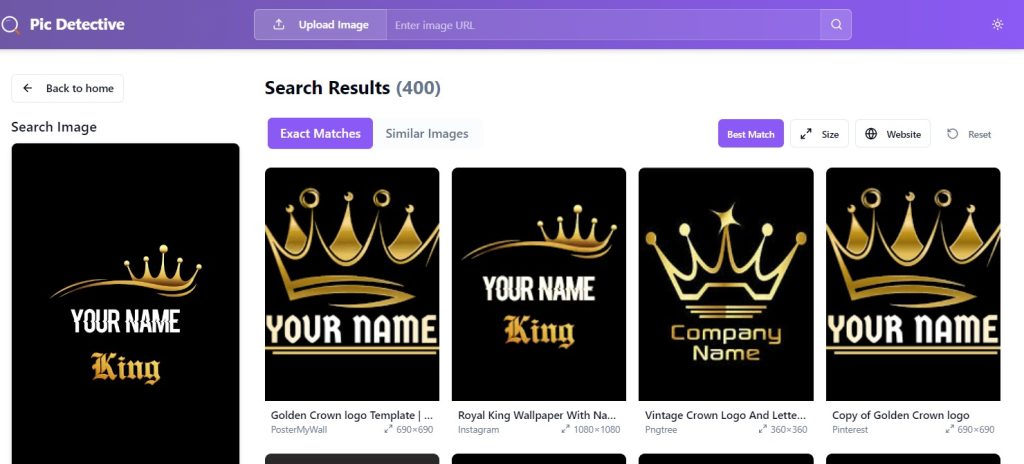Screen dimensions: 1024x464
Task: Click the Pic Detective magnifier logo
Action: [10, 25]
